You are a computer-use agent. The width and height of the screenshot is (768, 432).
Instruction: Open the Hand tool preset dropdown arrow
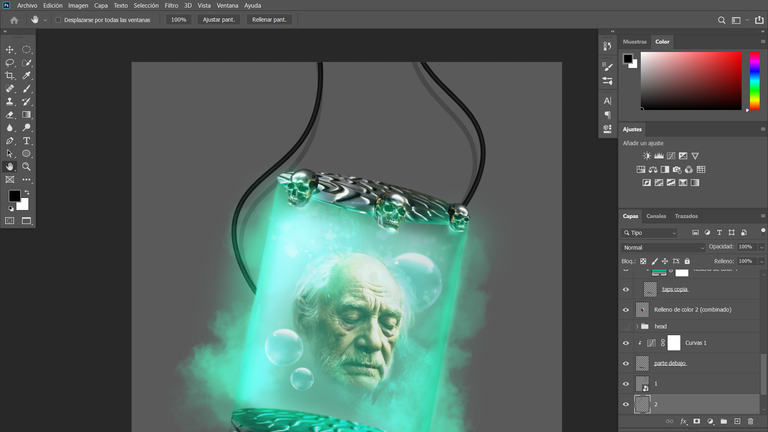pos(45,20)
